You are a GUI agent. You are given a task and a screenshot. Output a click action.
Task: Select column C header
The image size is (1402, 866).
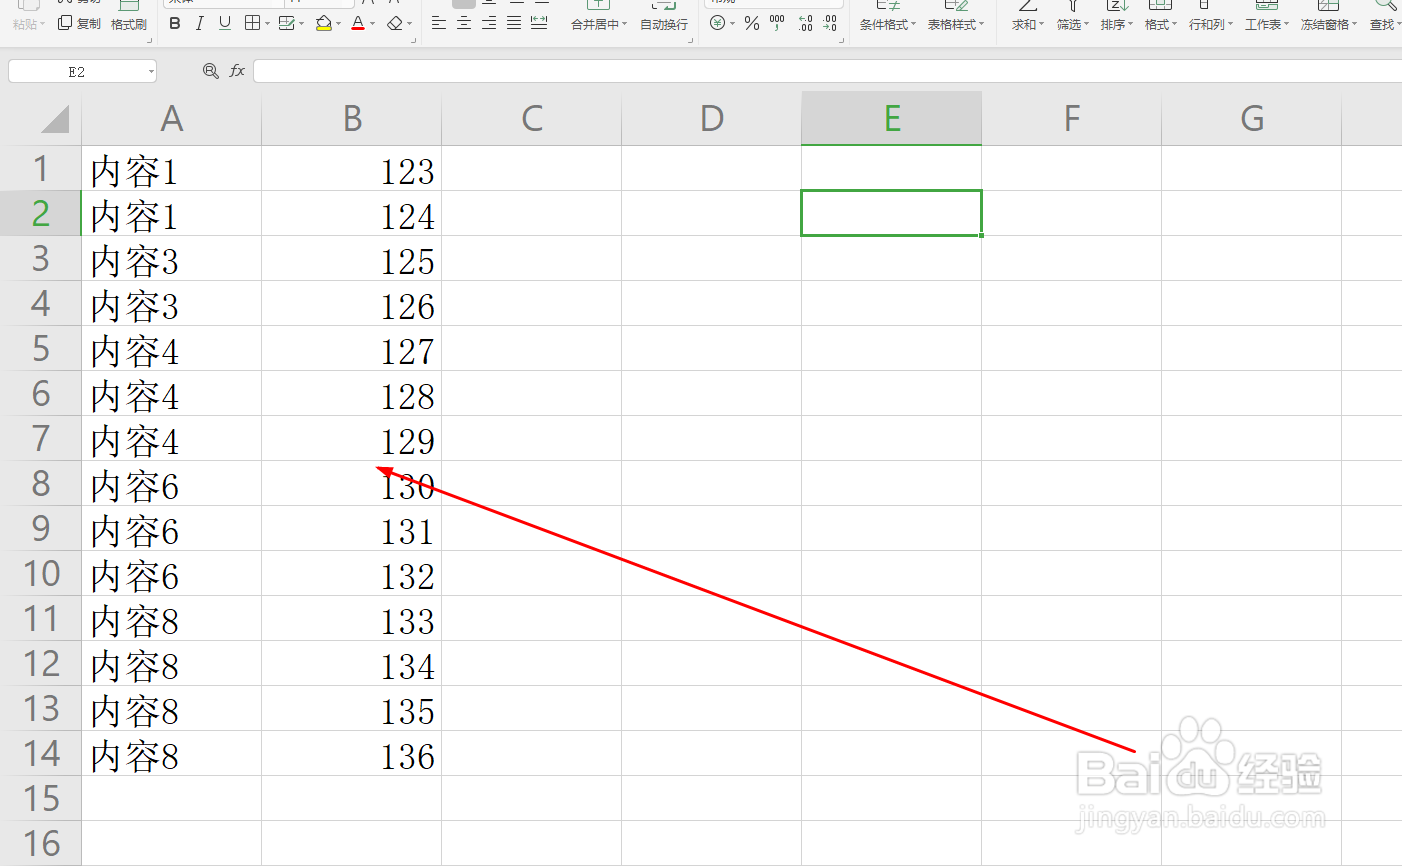532,119
